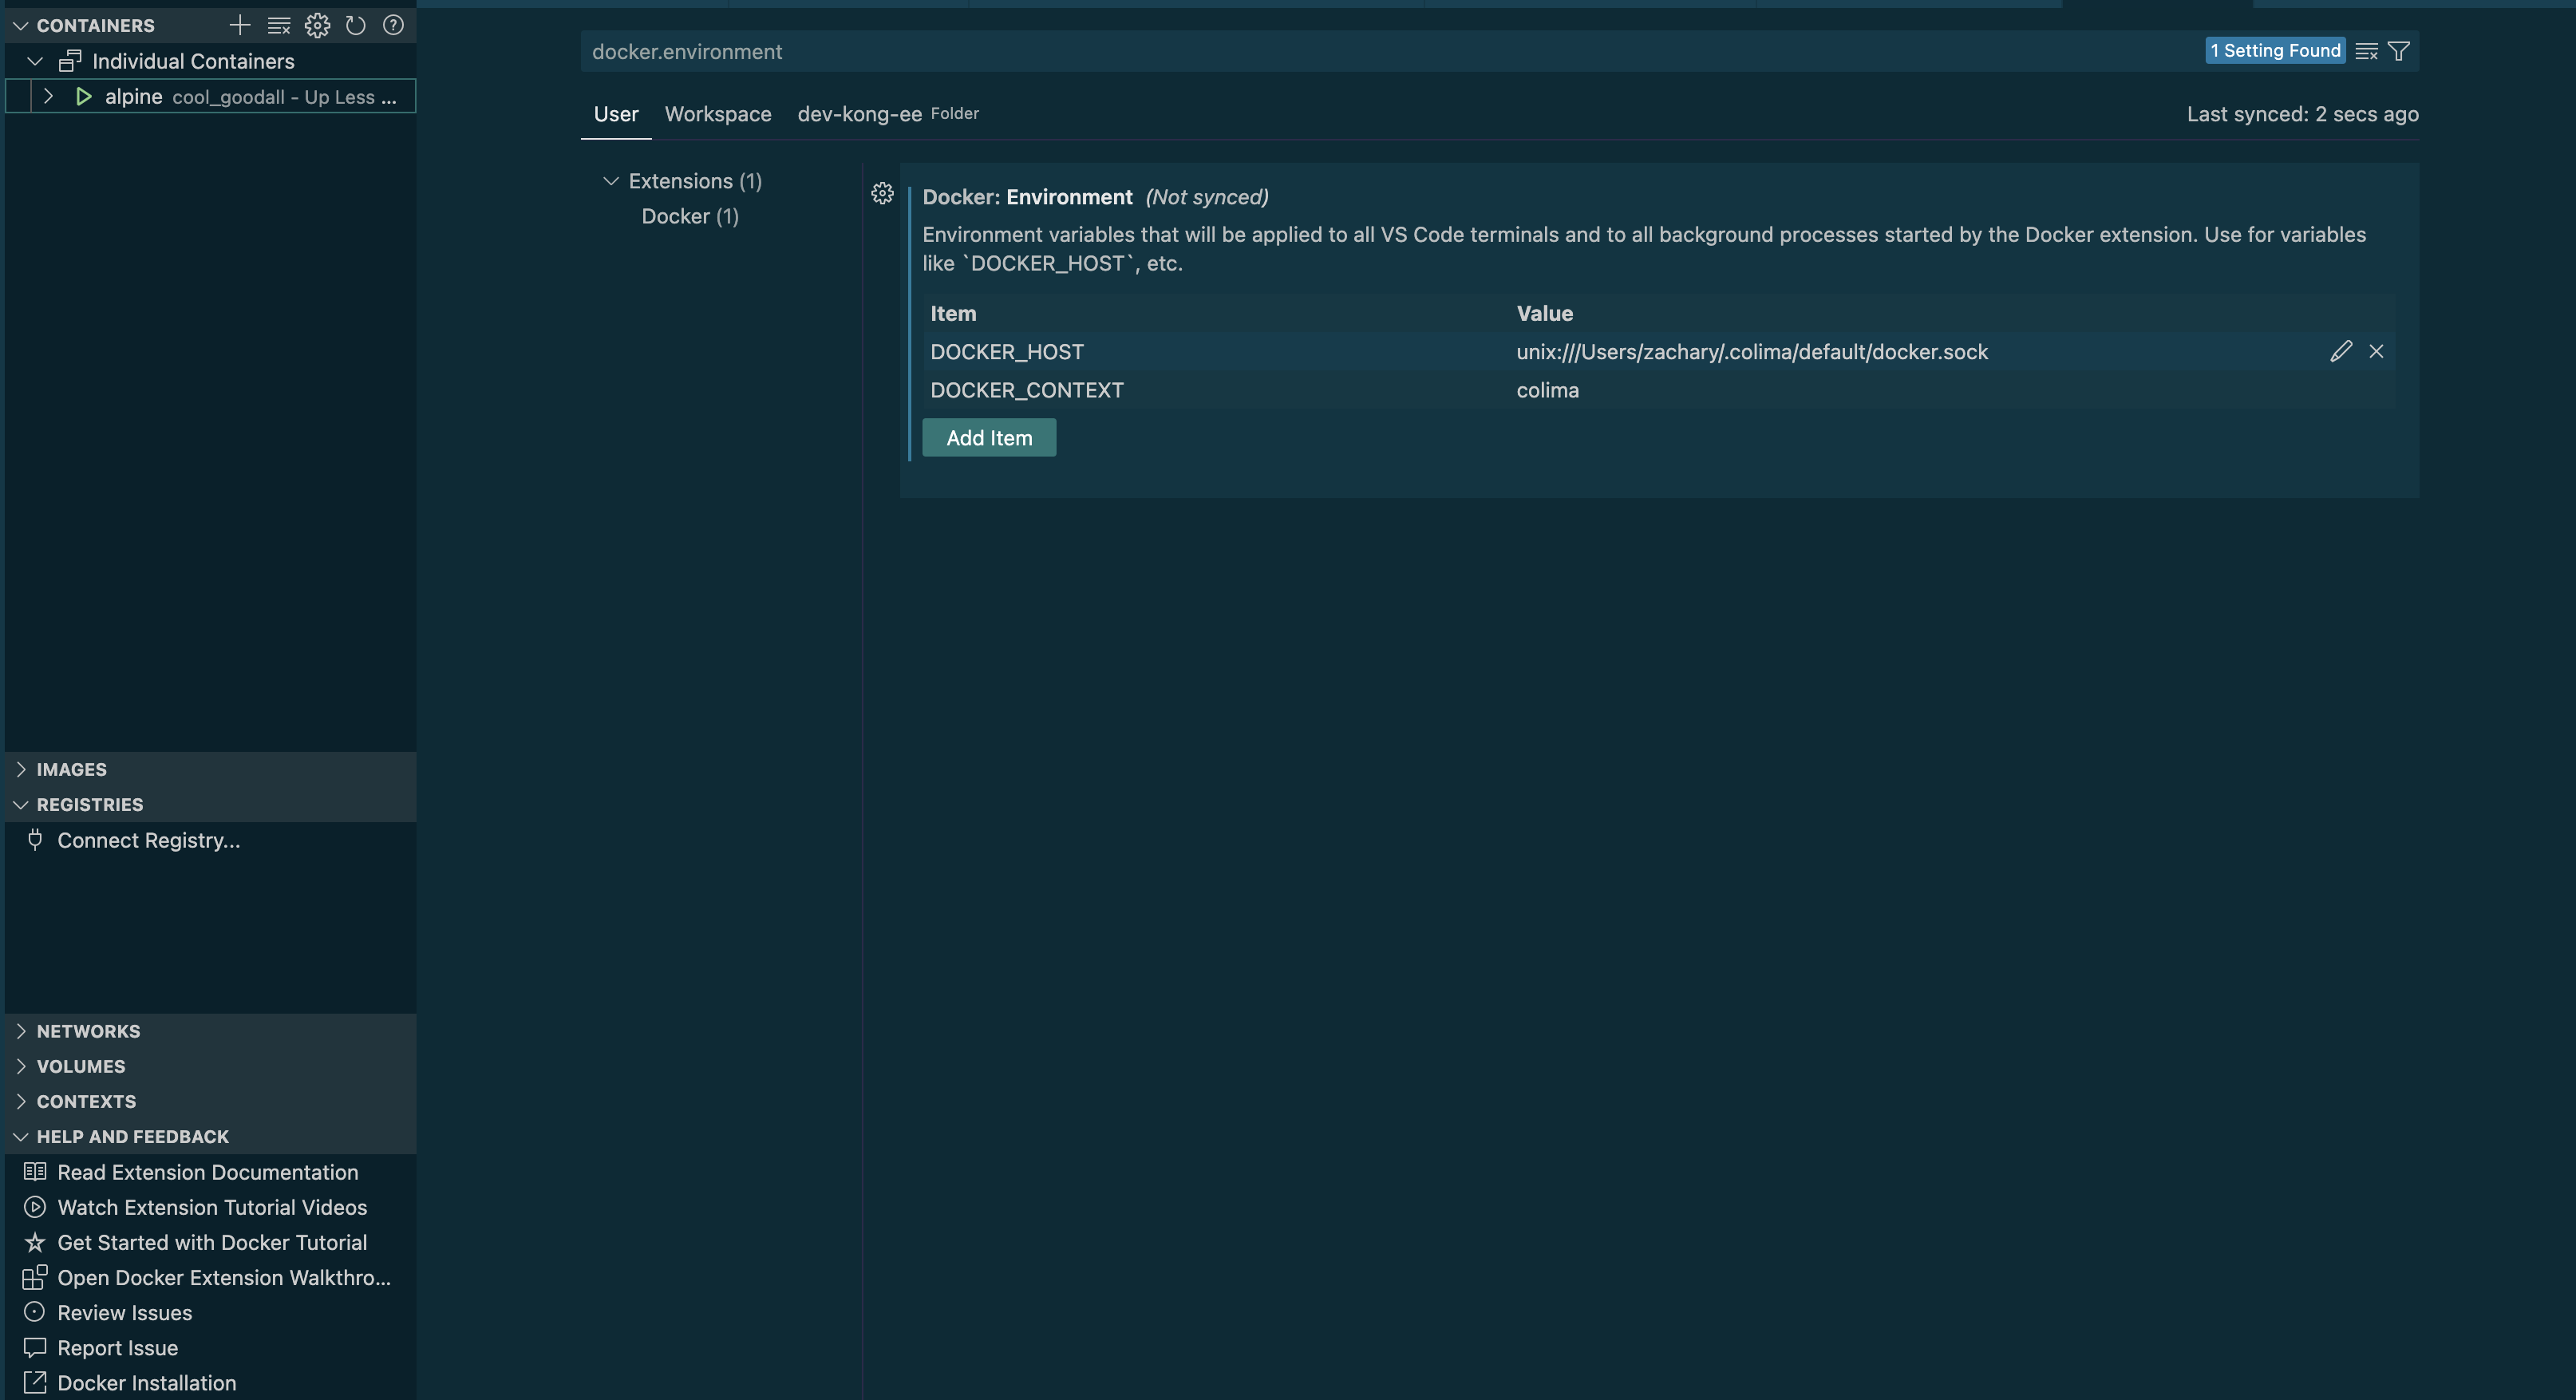
Task: Expand the Images section
Action: (x=20, y=769)
